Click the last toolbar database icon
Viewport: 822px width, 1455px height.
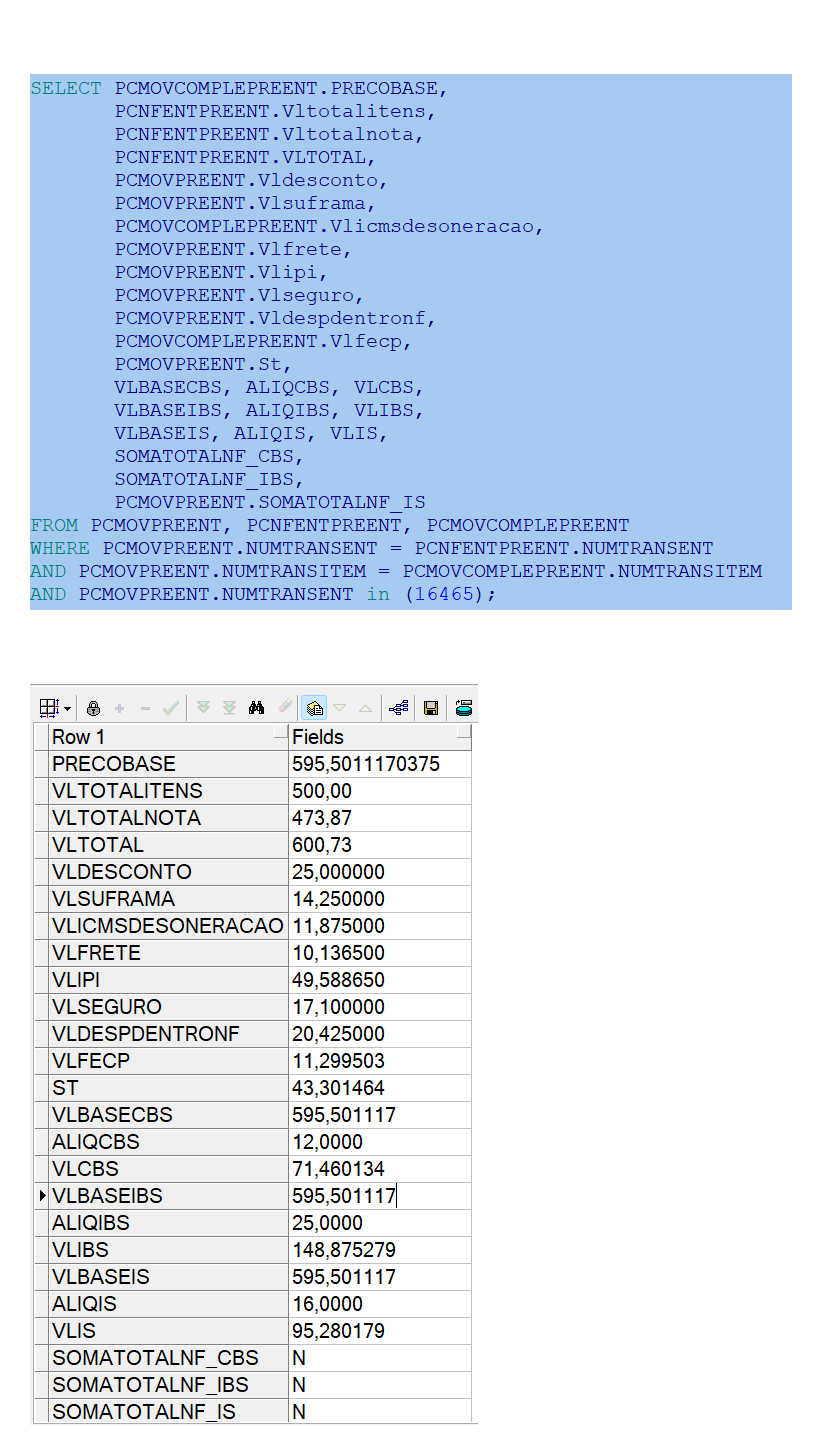point(464,708)
